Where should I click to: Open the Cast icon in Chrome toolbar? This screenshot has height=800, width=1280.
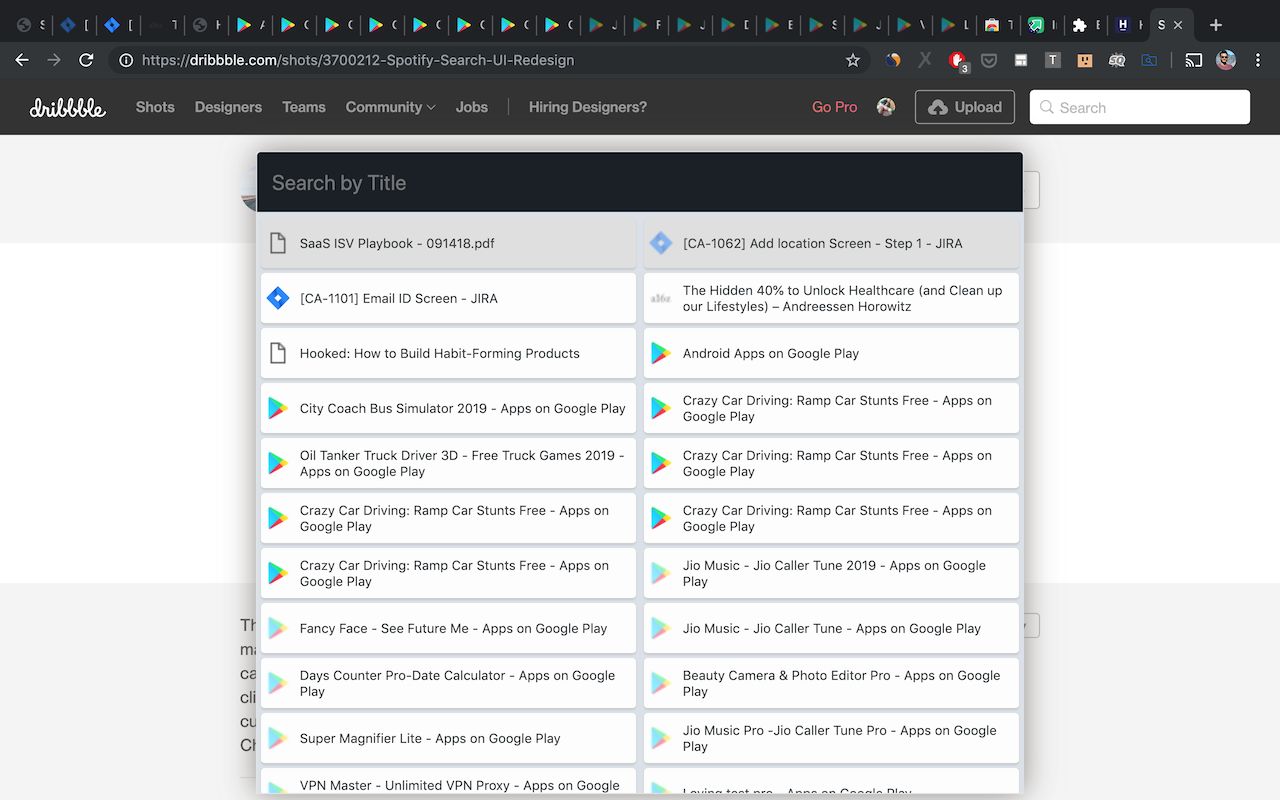pos(1194,60)
